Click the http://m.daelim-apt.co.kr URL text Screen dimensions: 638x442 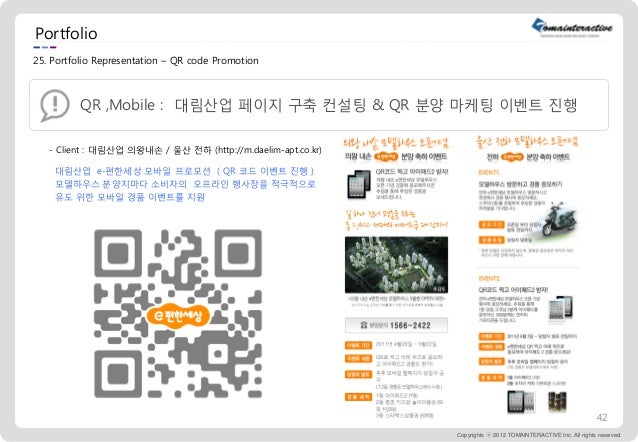coord(268,150)
